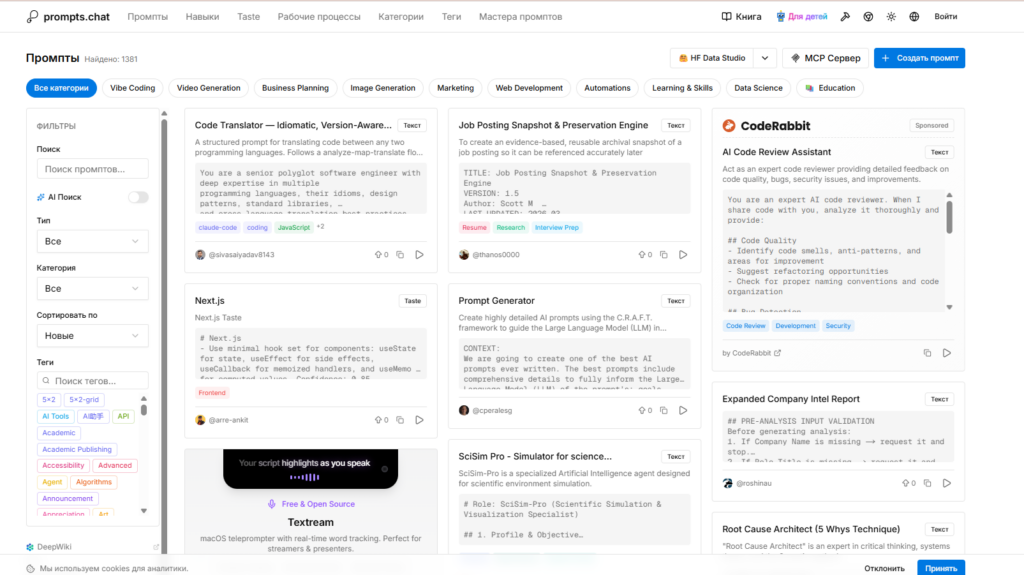Copy the Job Posting Snapshot prompt
The height and width of the screenshot is (575, 1024).
click(664, 255)
